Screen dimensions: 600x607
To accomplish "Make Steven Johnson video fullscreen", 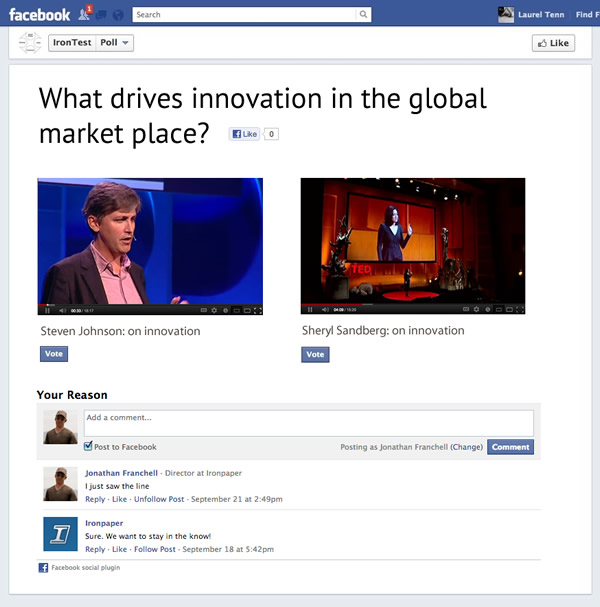I will coord(258,310).
